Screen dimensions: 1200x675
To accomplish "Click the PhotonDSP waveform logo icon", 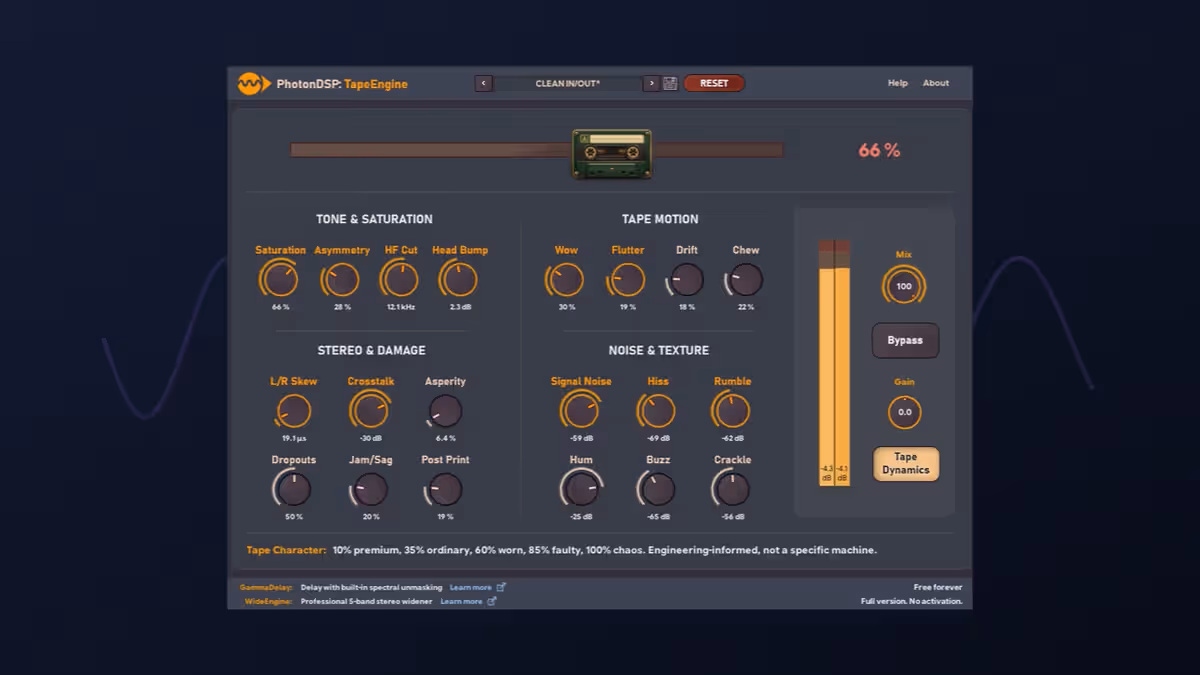I will (x=254, y=84).
